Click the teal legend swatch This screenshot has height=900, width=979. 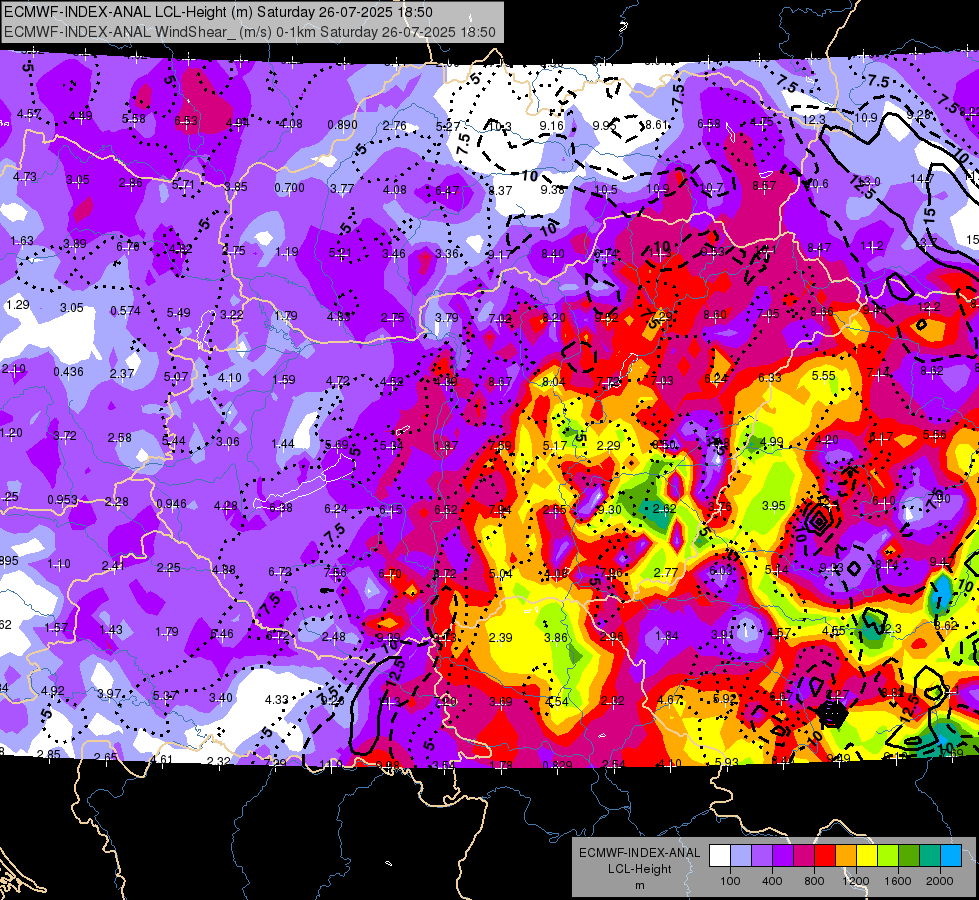[930, 855]
